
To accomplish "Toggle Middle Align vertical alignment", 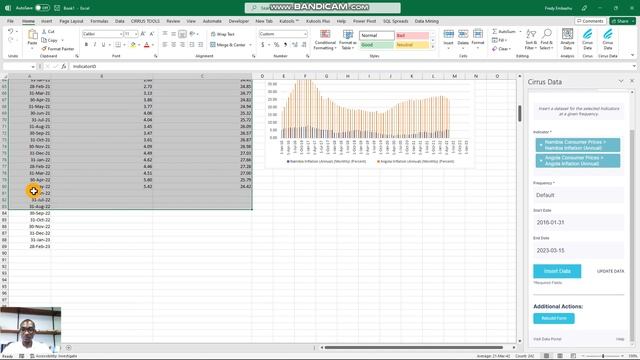I will (173, 34).
